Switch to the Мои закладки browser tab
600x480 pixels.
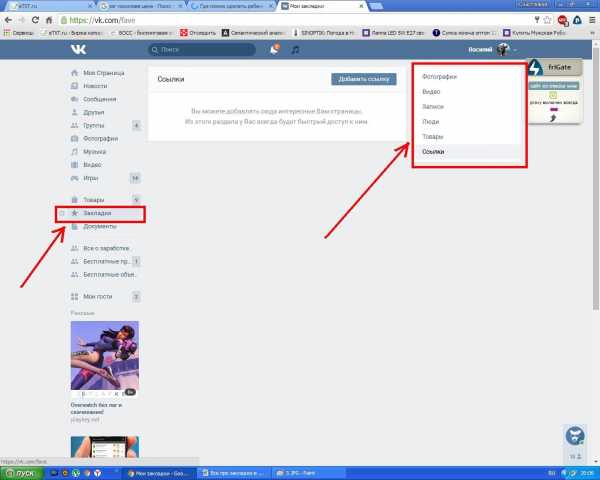coord(321,6)
